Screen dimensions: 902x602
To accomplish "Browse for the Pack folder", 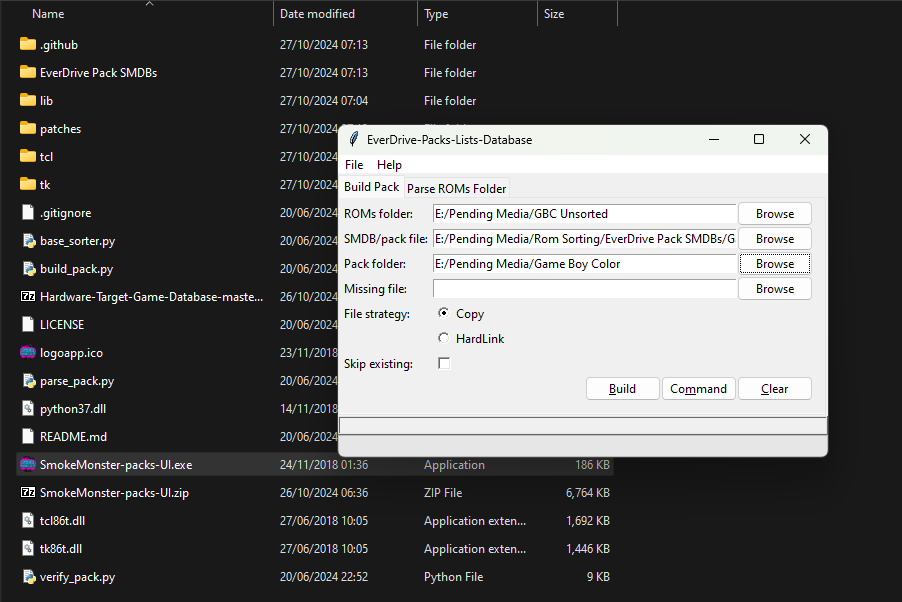I will pyautogui.click(x=775, y=264).
